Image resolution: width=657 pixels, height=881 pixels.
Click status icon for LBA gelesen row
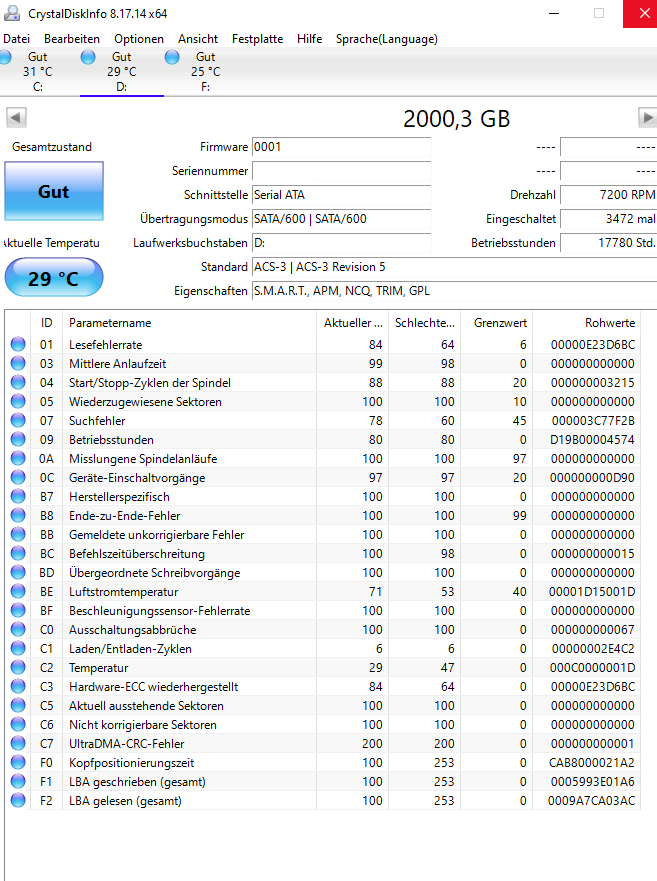[x=18, y=800]
